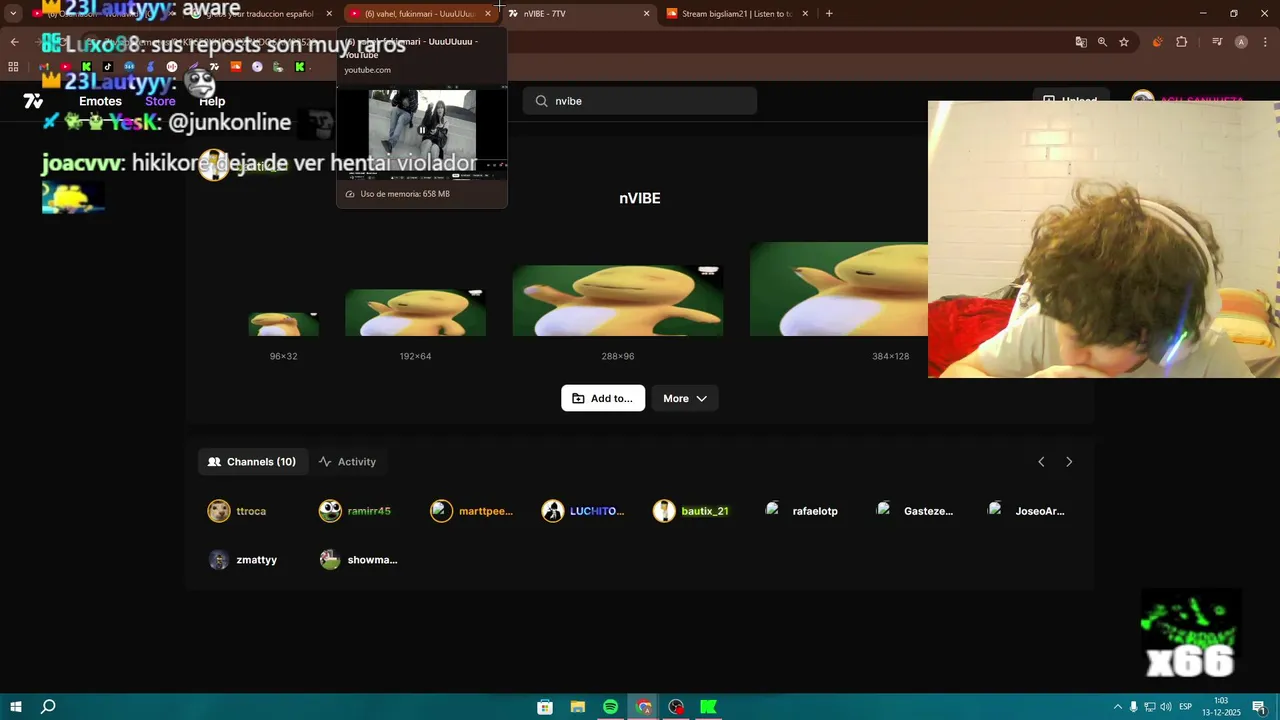Open the 7TV bookmark icon in bookmarks bar
The image size is (1280, 720).
click(x=214, y=67)
